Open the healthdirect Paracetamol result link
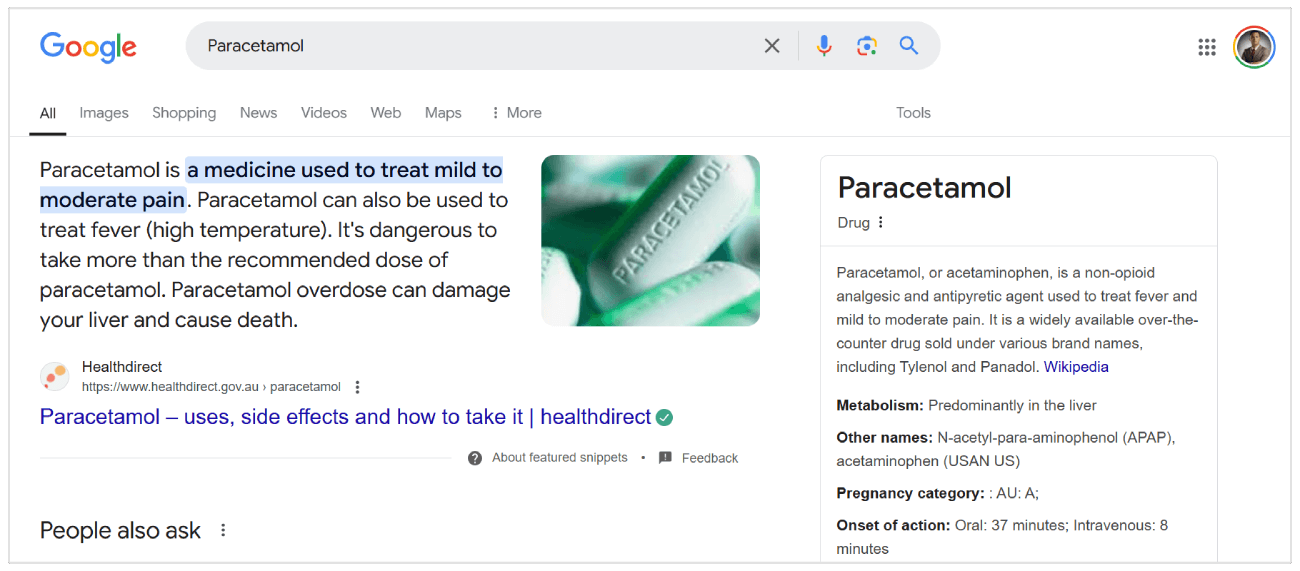 point(345,417)
